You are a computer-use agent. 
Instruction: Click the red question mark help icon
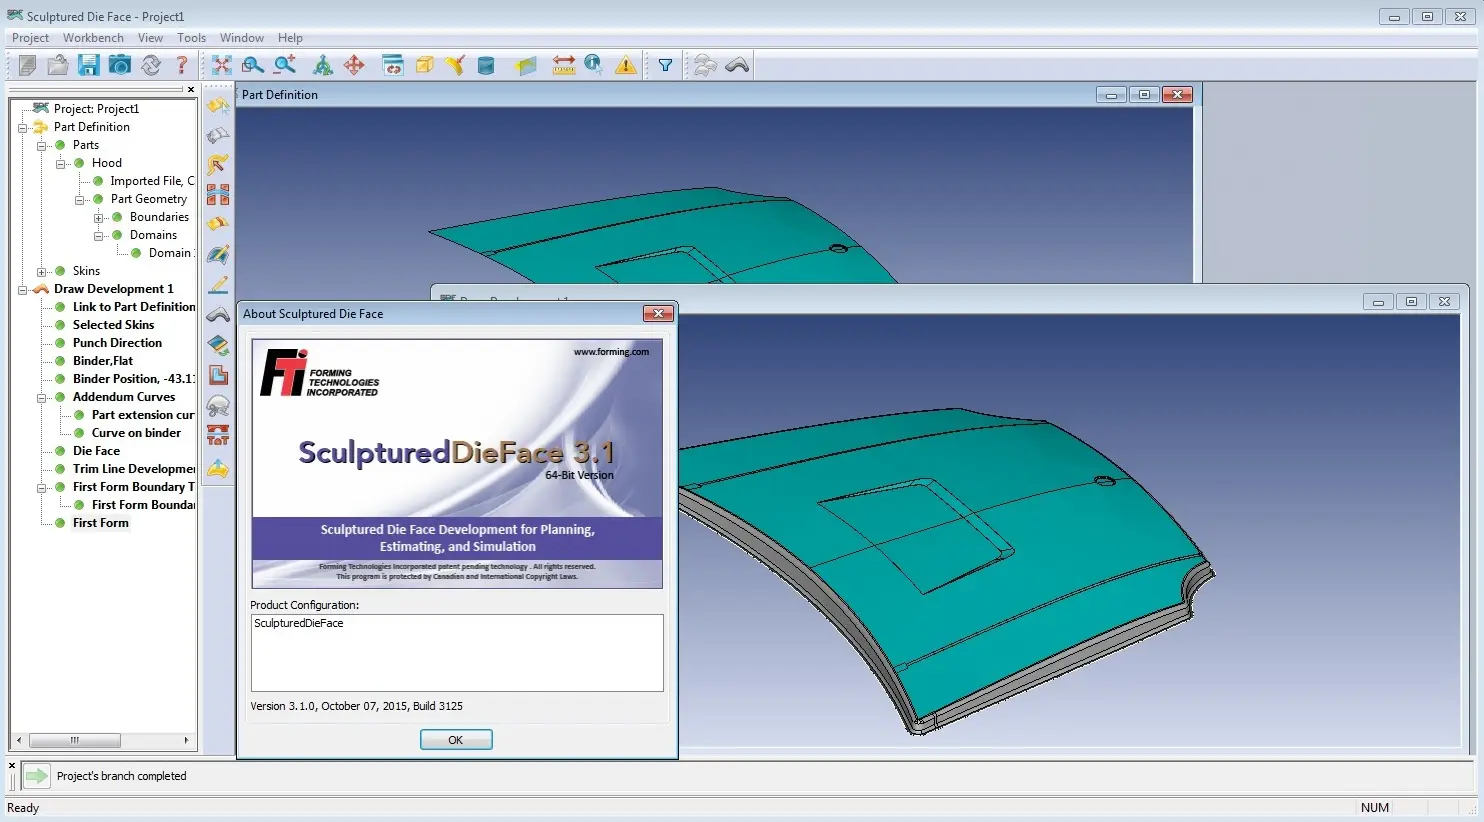[181, 65]
